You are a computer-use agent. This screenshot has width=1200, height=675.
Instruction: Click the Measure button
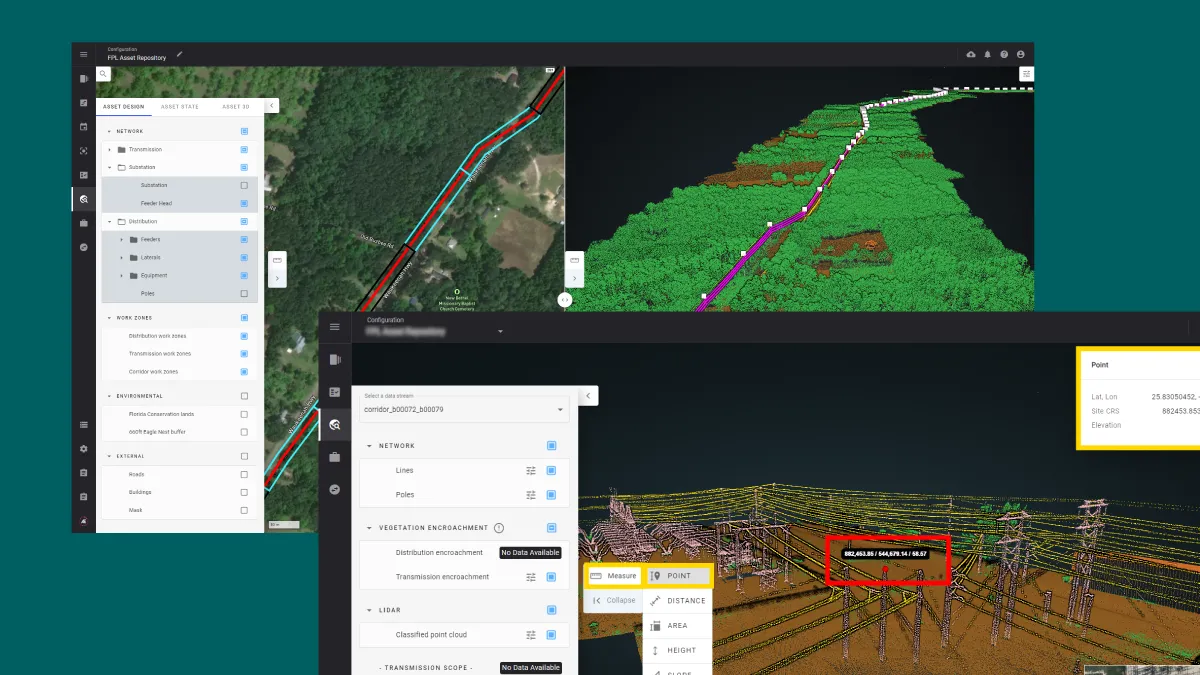point(613,576)
